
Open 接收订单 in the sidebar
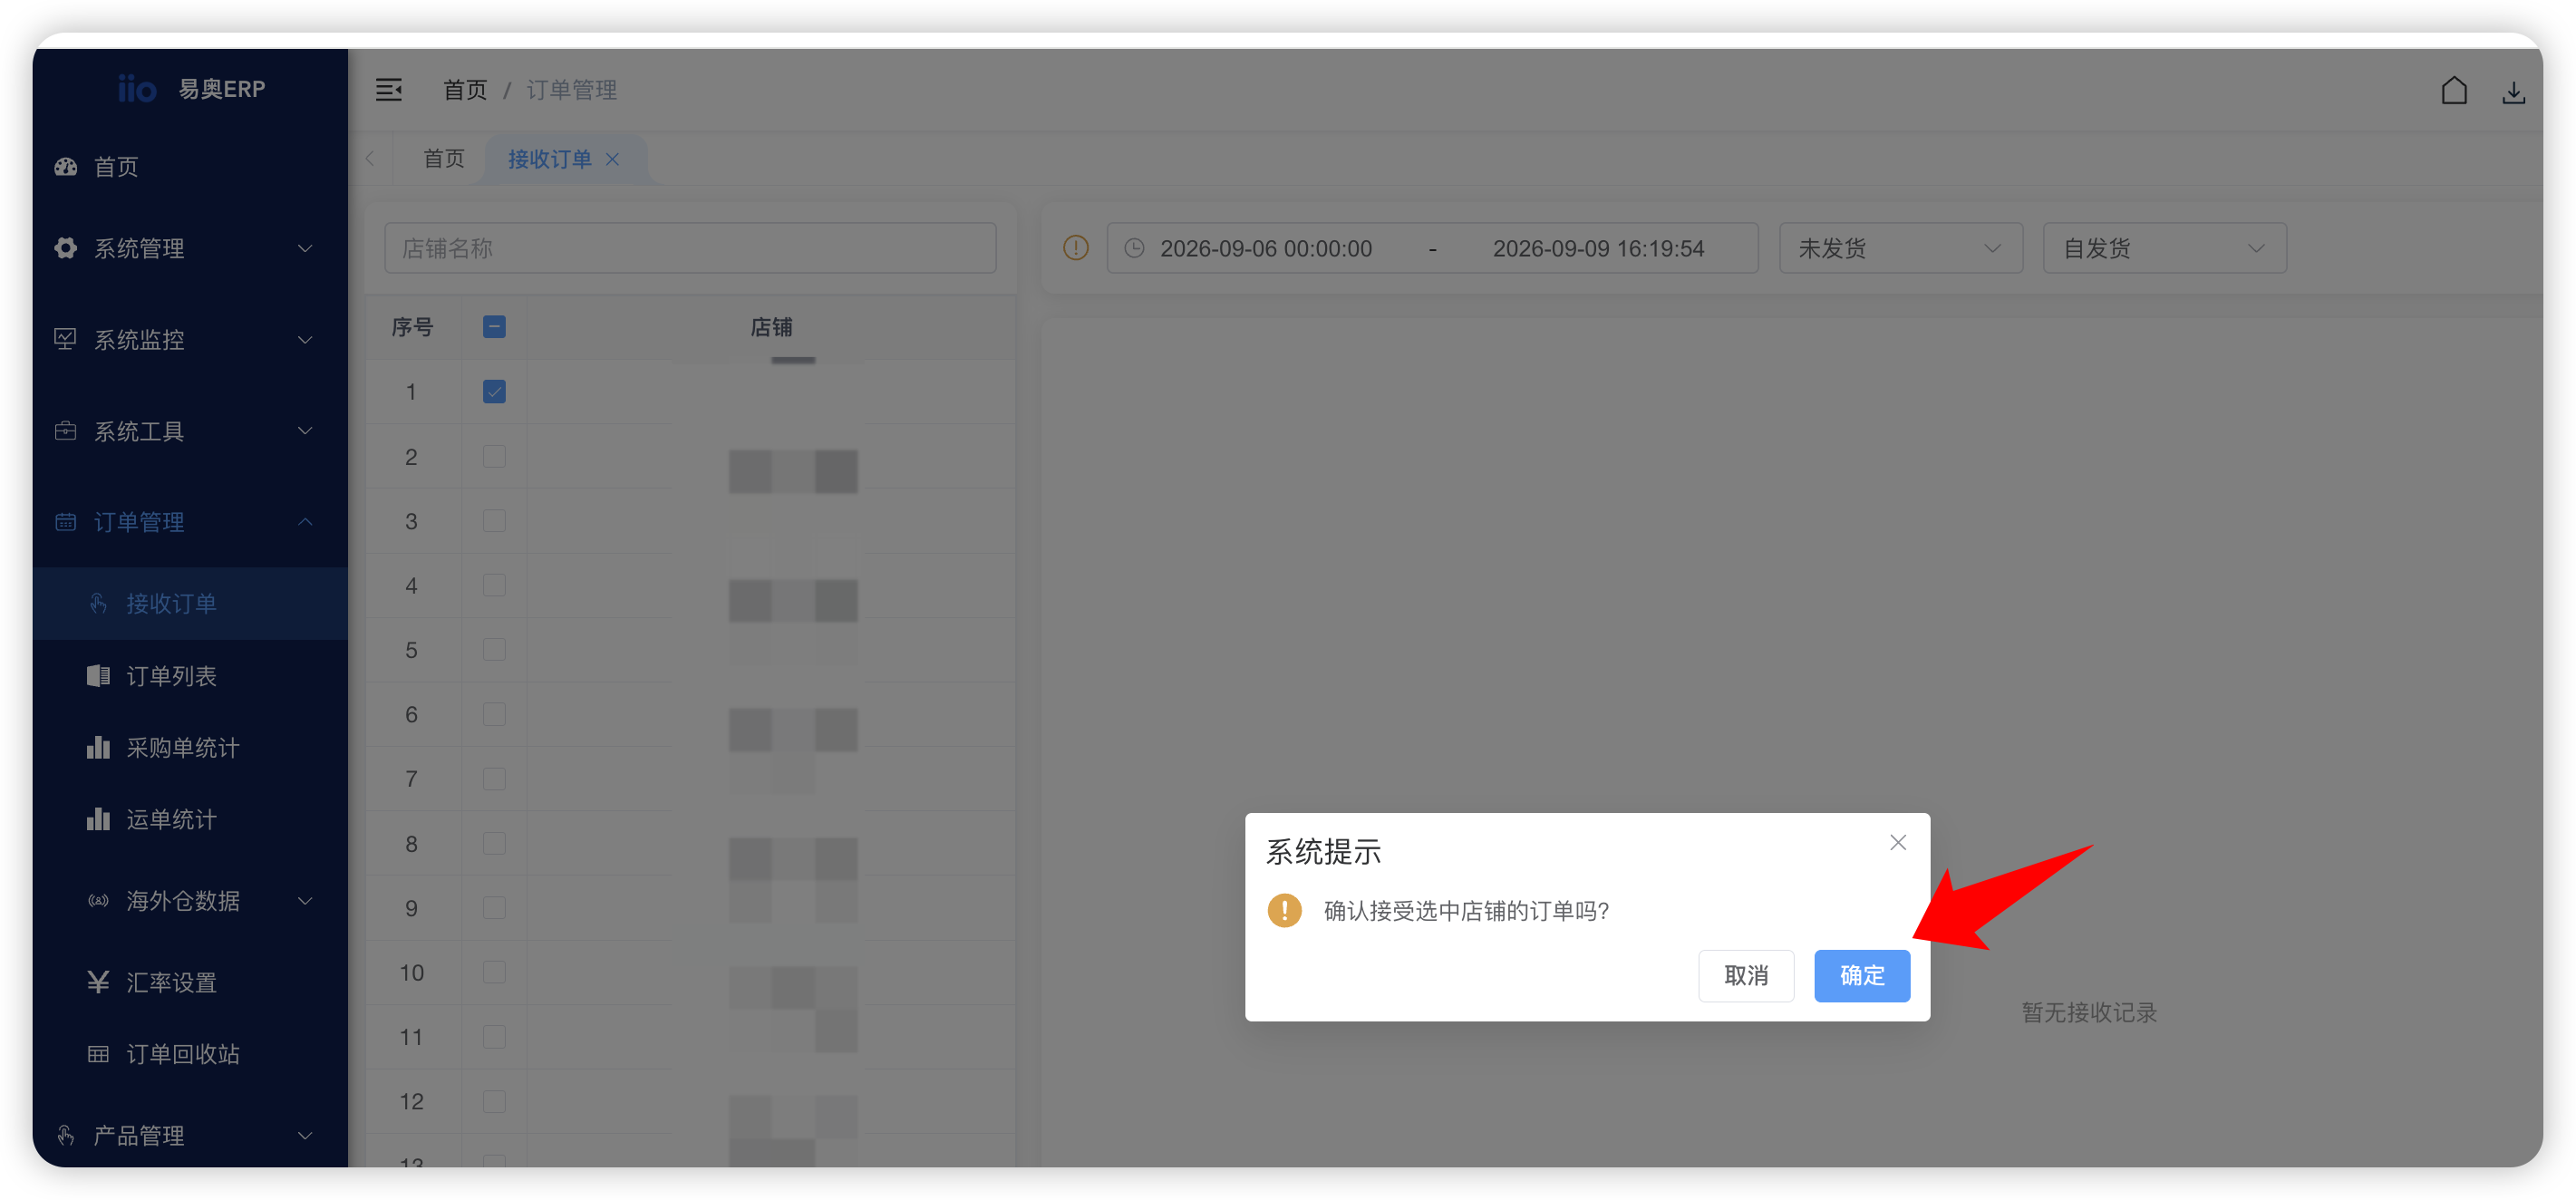[x=190, y=604]
